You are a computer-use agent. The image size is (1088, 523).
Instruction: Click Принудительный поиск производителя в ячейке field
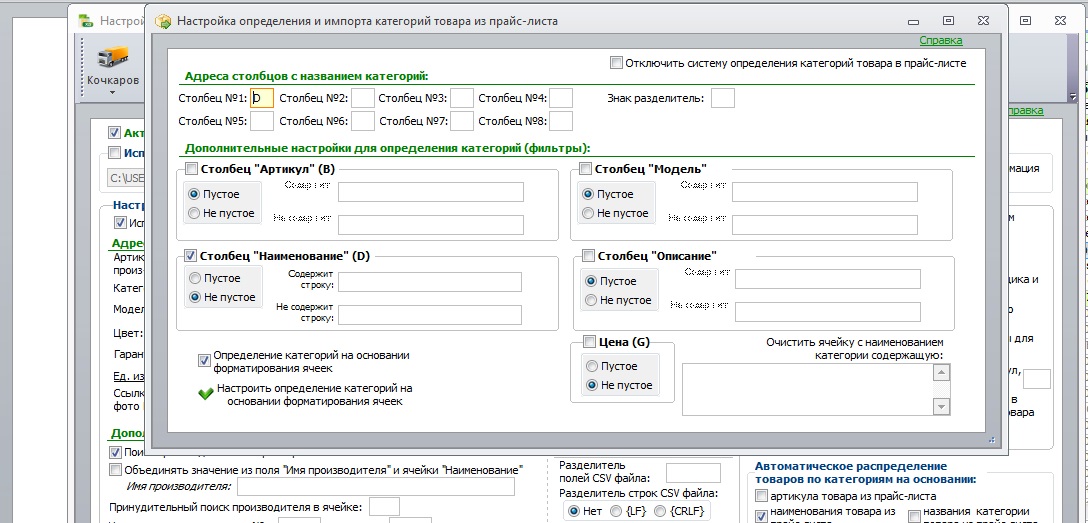(384, 506)
